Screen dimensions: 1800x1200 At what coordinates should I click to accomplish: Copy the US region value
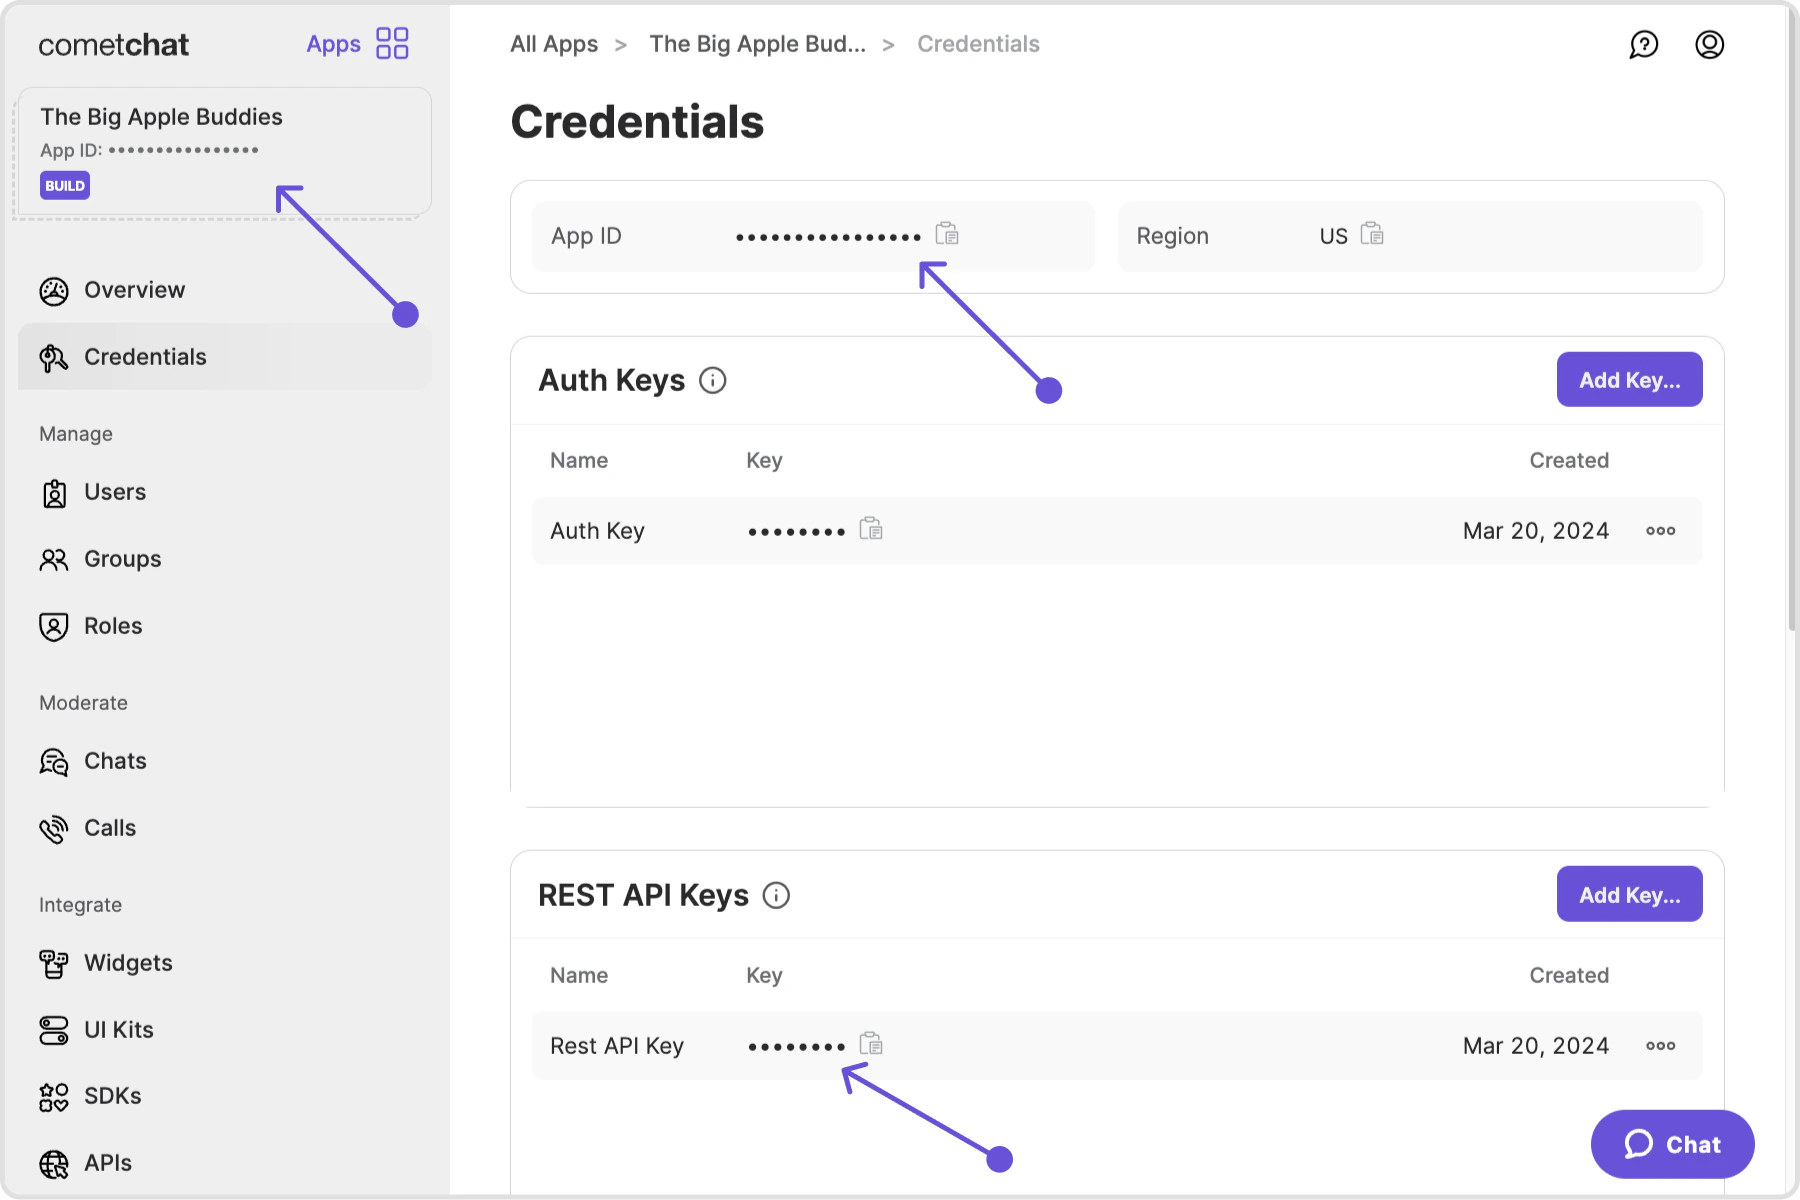click(1372, 234)
